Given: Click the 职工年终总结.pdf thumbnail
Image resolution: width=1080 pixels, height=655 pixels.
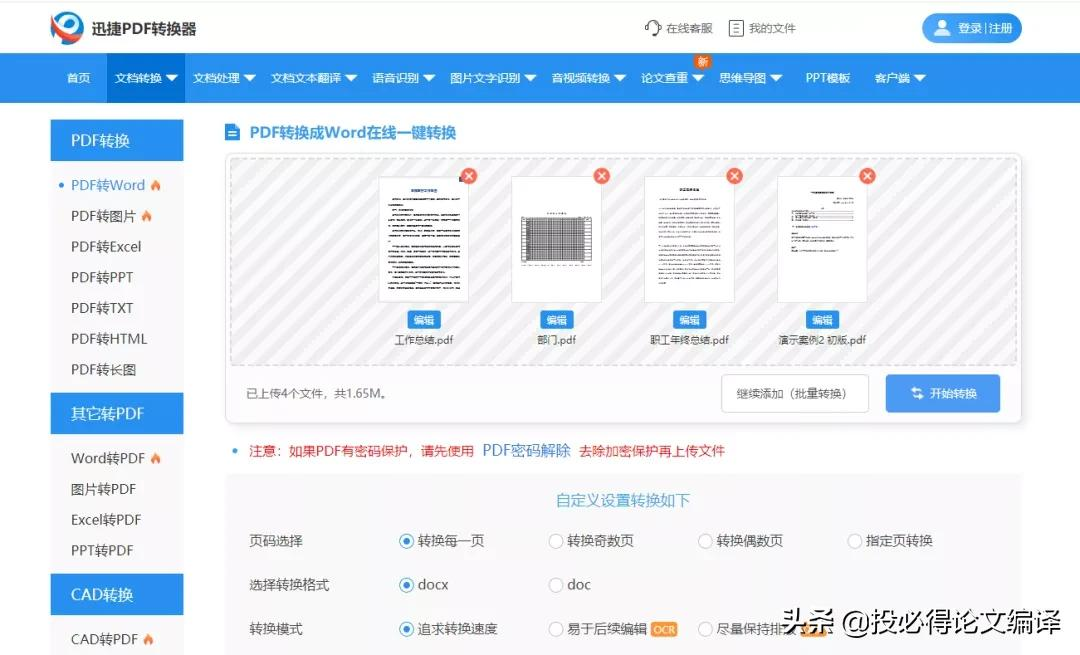Looking at the screenshot, I should click(x=689, y=238).
